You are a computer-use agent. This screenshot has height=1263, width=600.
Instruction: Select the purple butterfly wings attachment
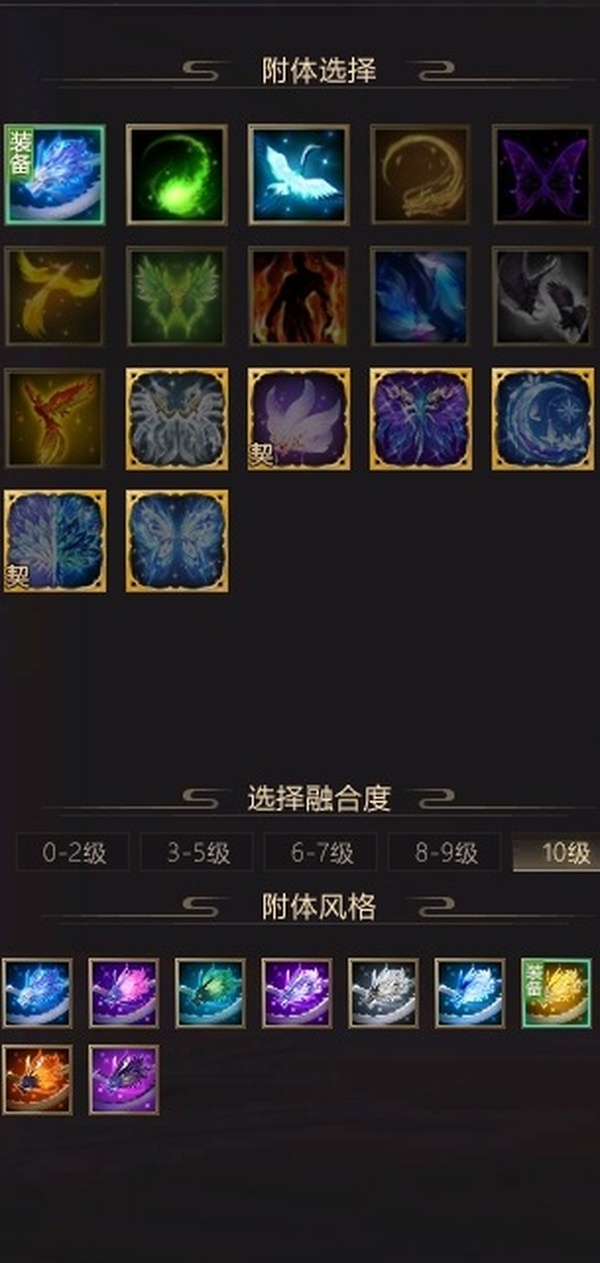(x=543, y=174)
